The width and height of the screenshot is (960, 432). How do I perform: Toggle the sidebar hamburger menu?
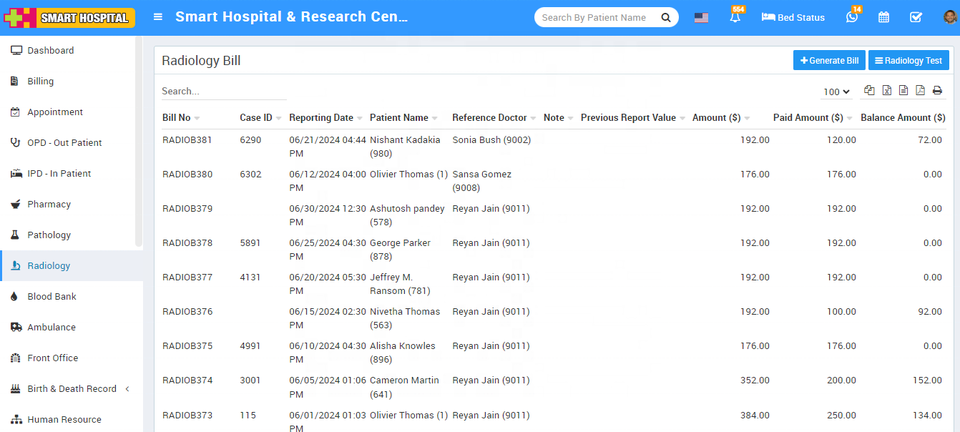(158, 17)
